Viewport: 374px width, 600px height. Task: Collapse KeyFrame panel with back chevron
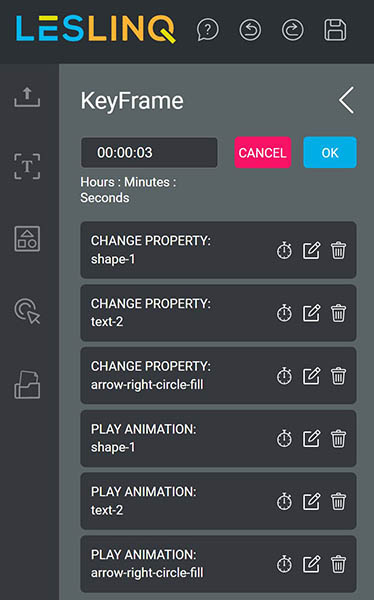coord(346,100)
